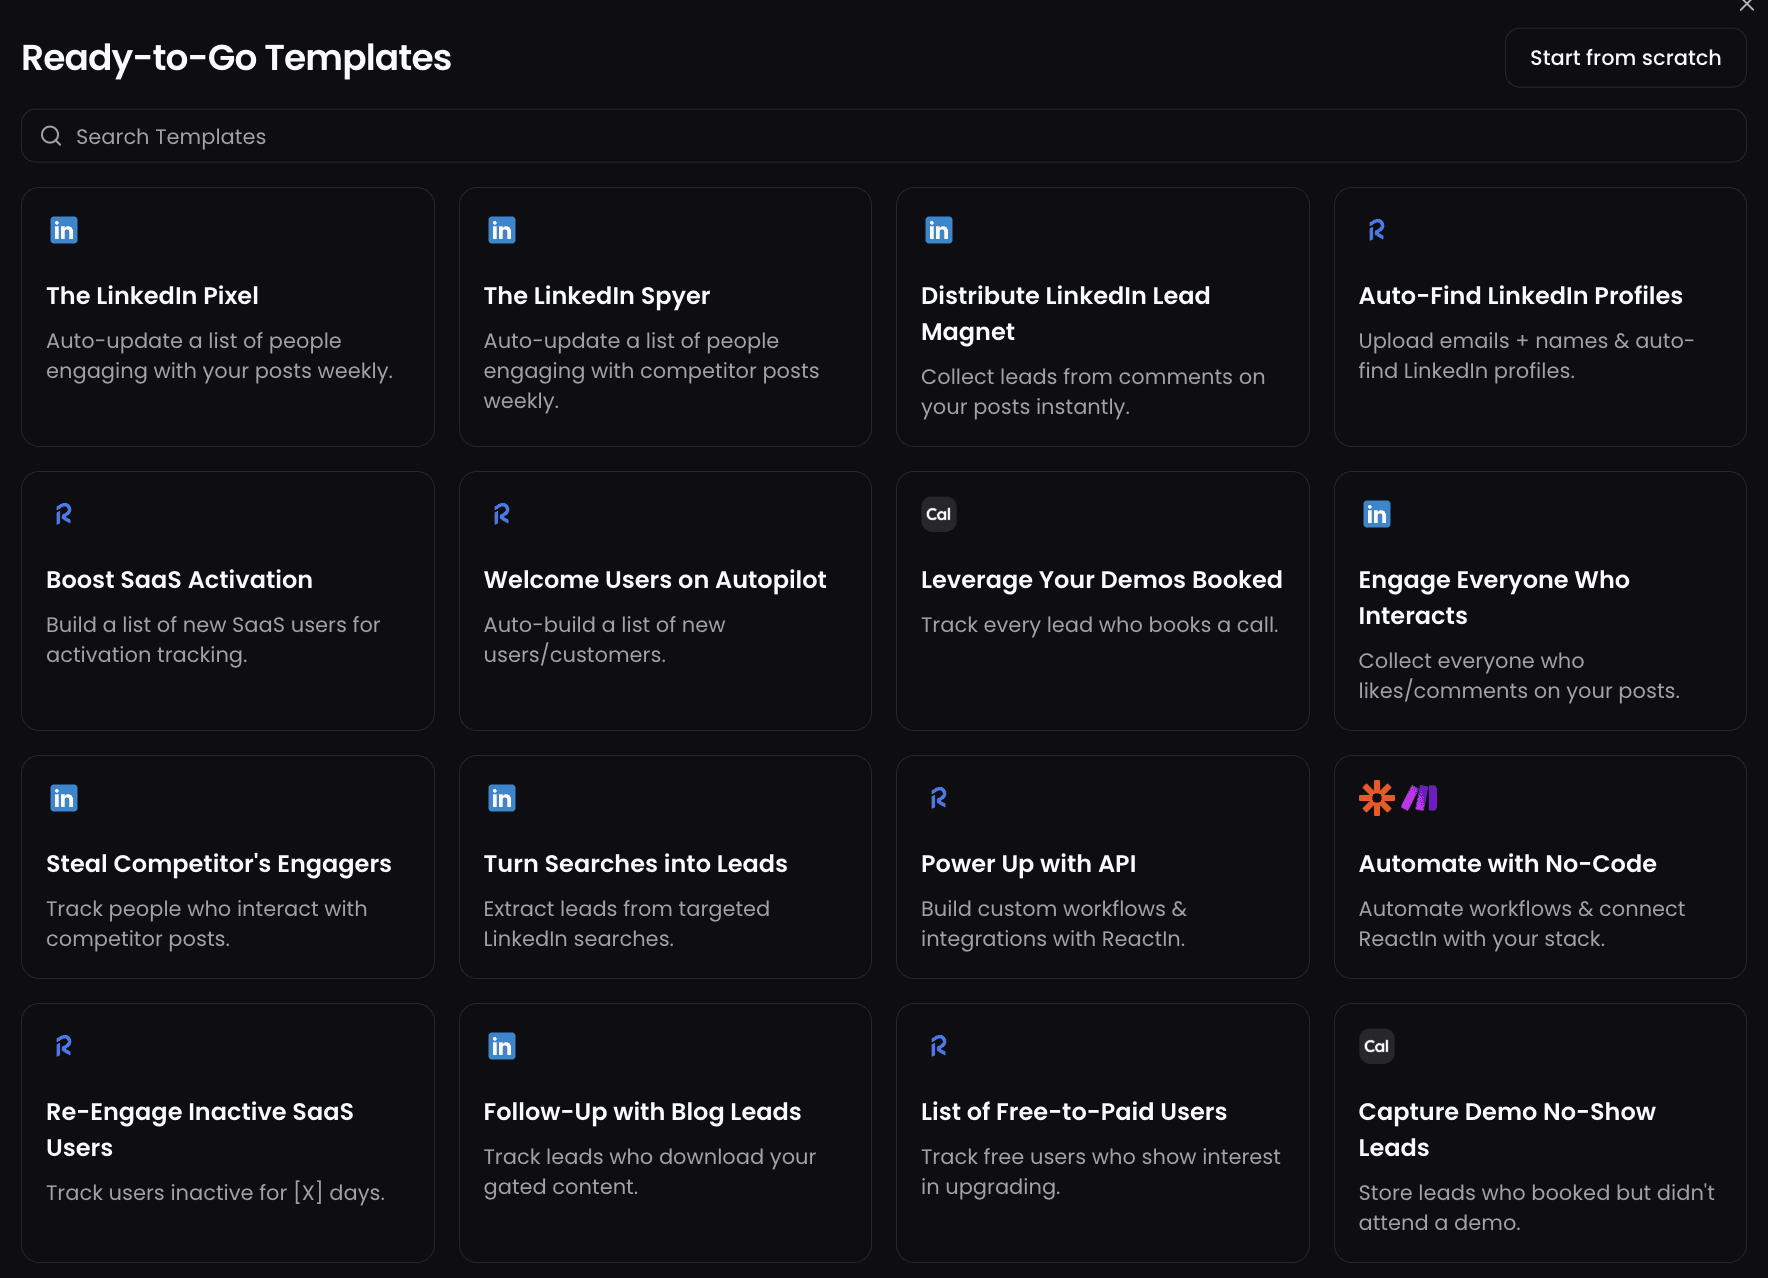Click the Cal icon on Leverage Your Demos Booked
Image resolution: width=1768 pixels, height=1278 pixels.
(938, 513)
